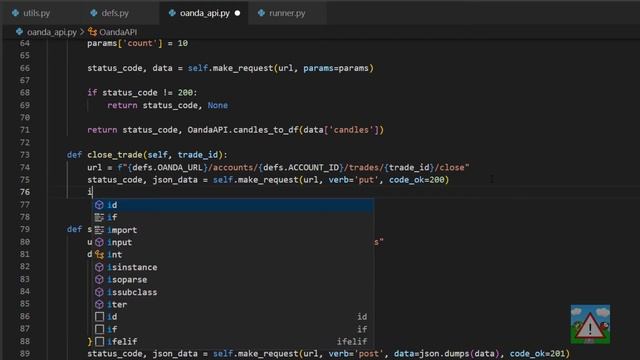The width and height of the screenshot is (640, 360).
Task: Click oanda_api.py in the breadcrumb
Action: 51,32
